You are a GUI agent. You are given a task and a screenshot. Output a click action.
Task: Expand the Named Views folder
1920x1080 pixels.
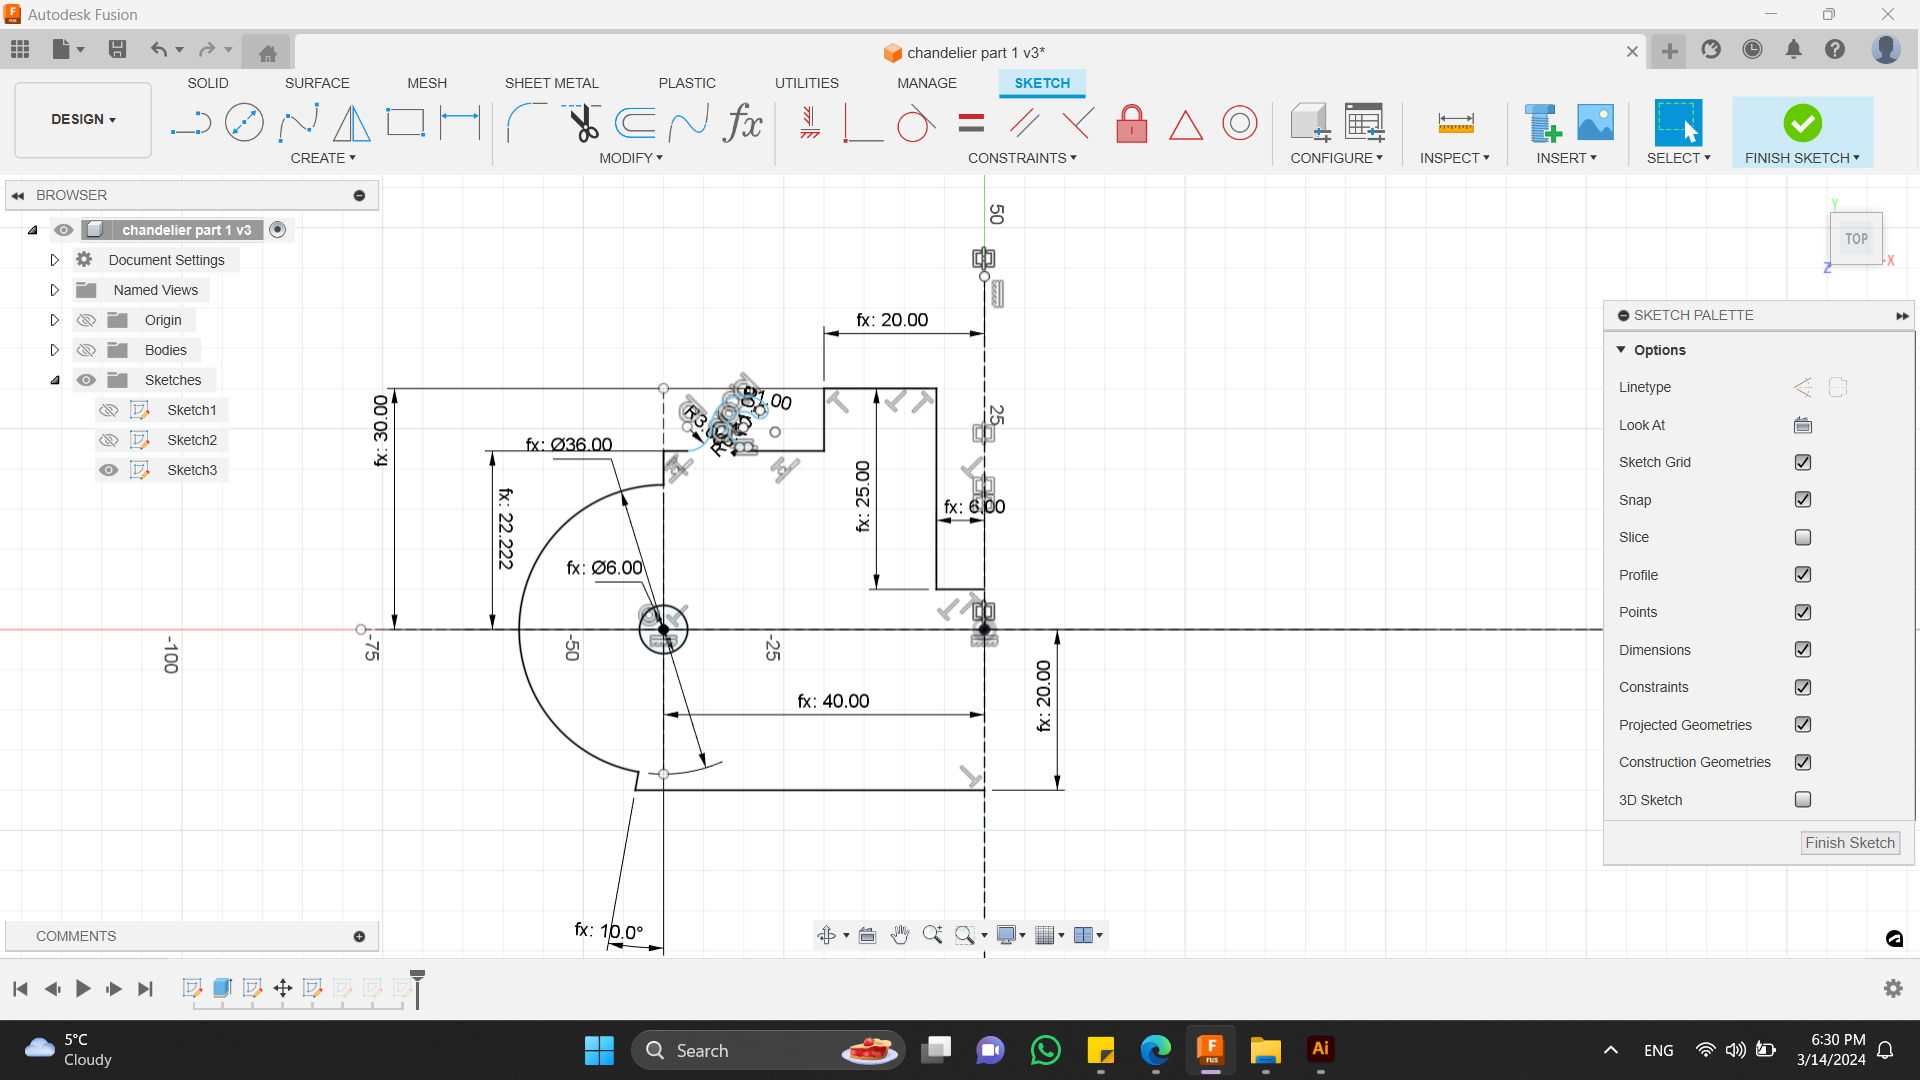(x=54, y=289)
